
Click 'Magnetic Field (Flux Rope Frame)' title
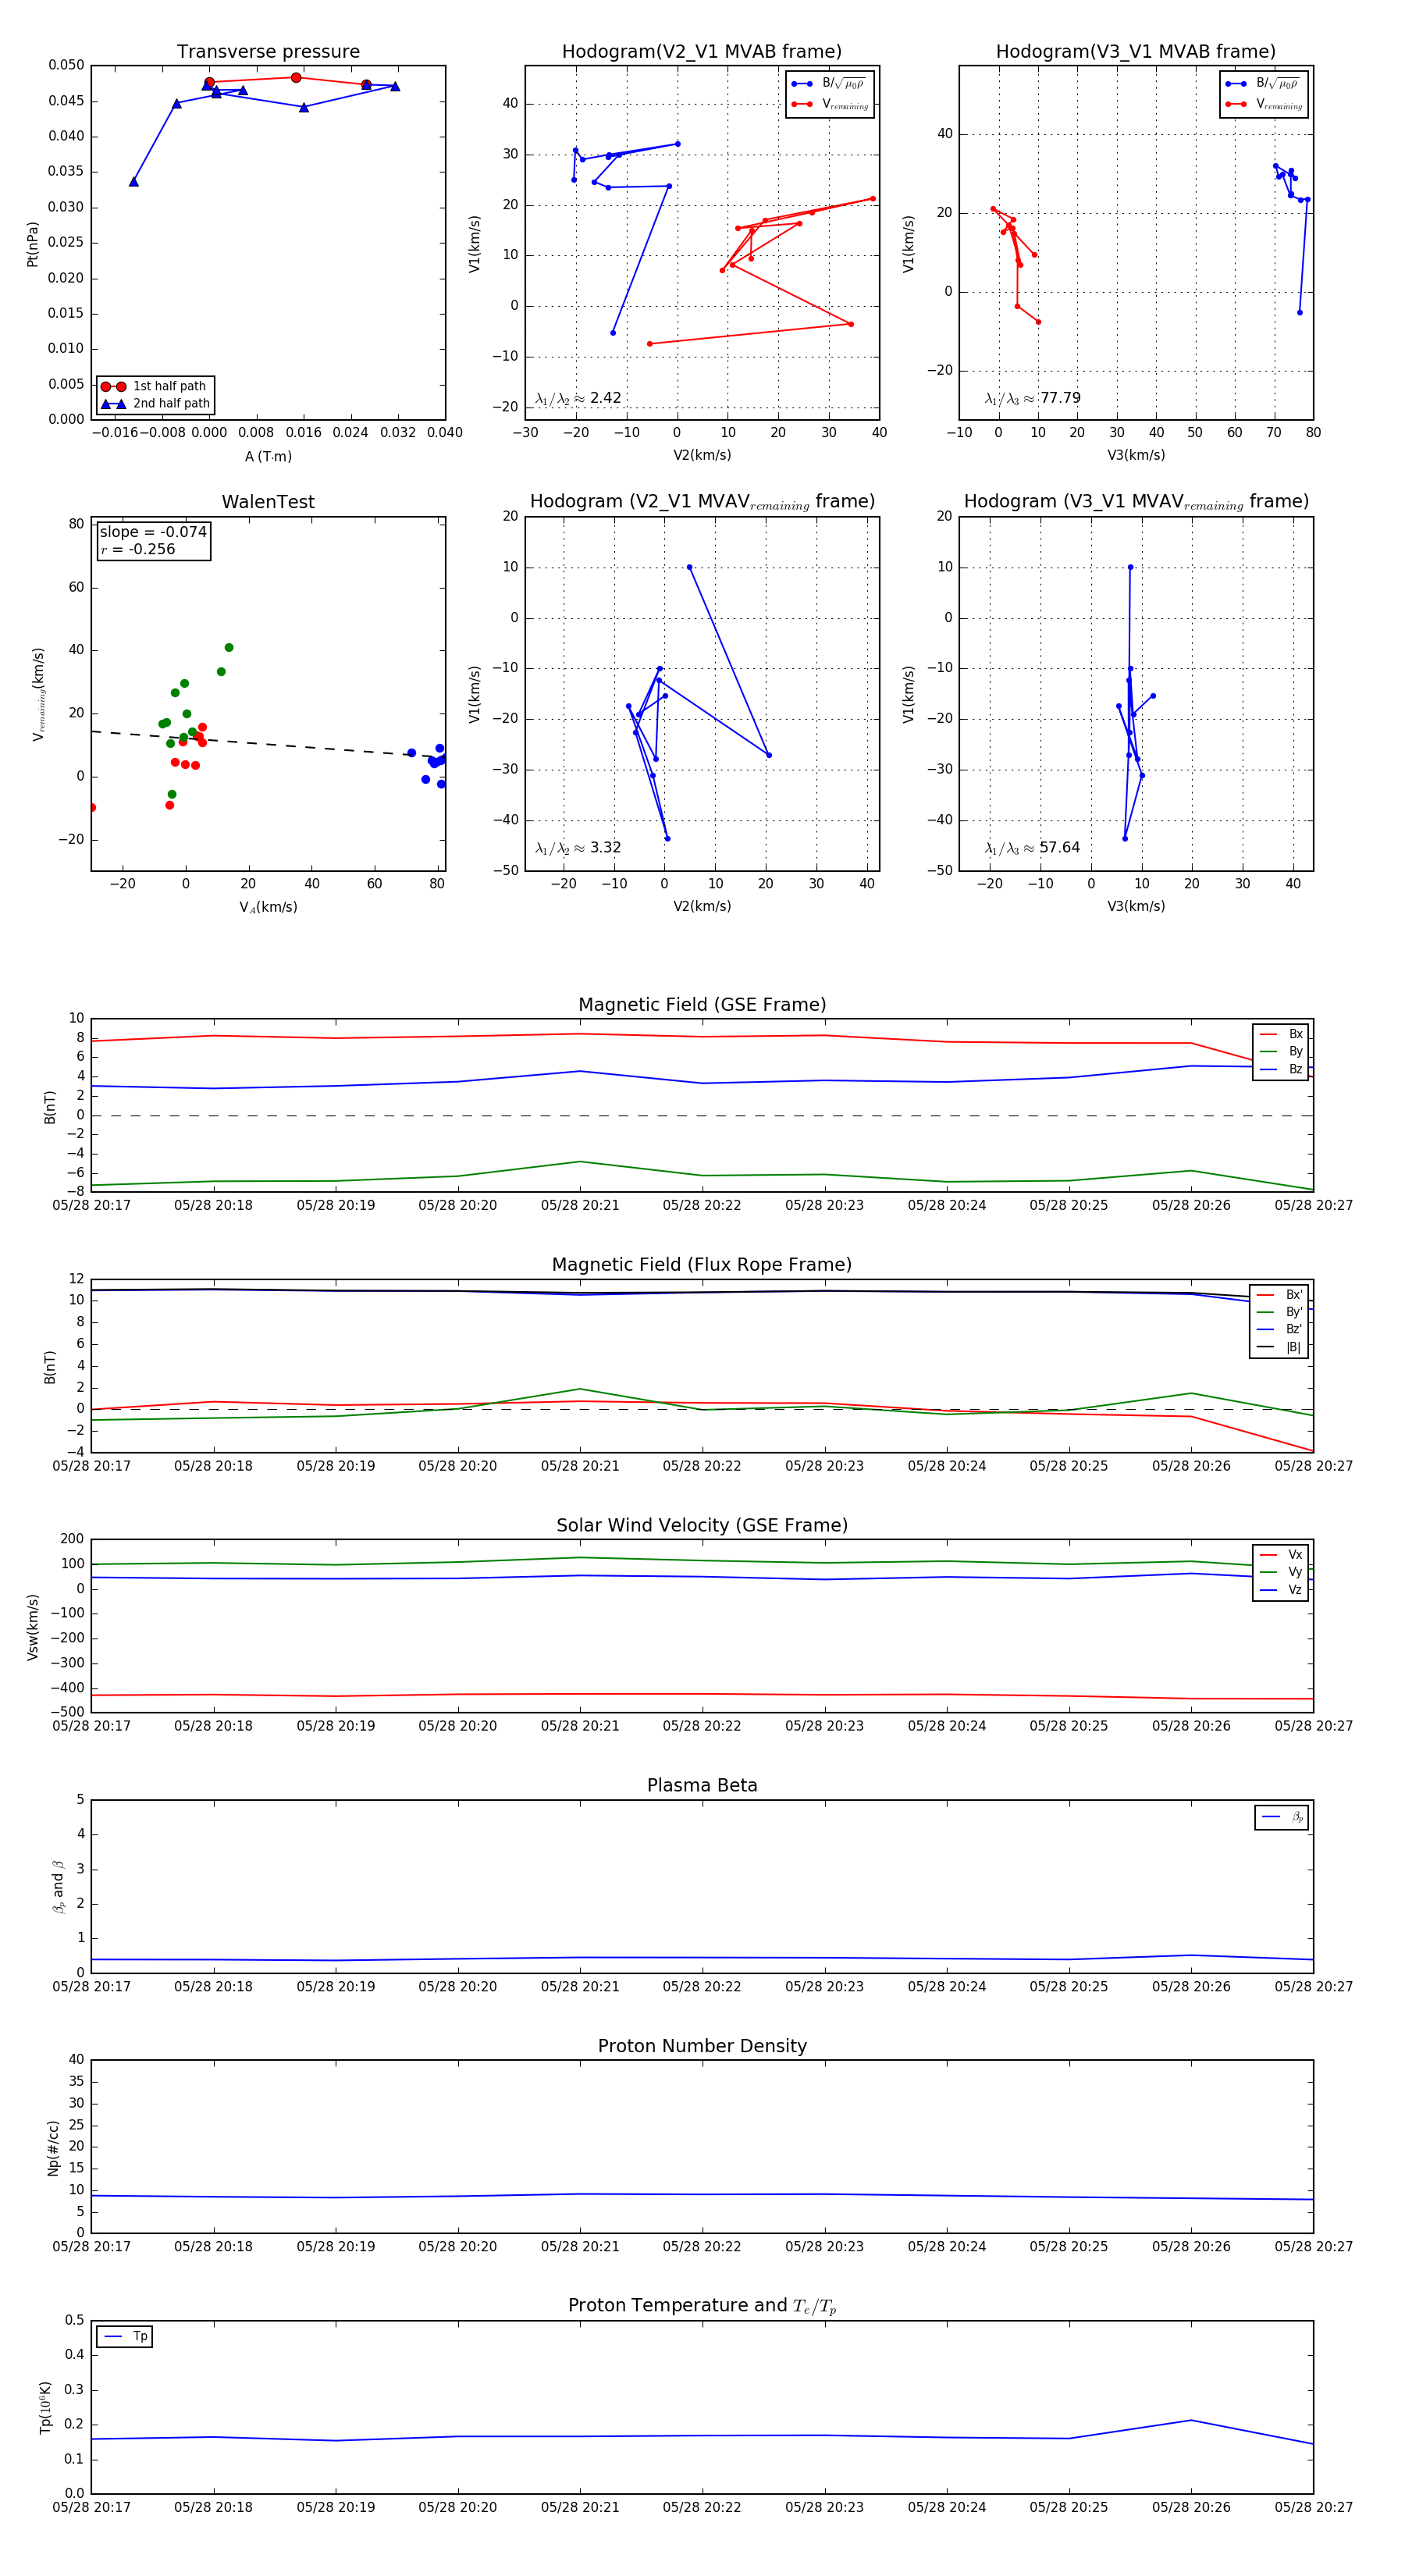coord(702,1265)
